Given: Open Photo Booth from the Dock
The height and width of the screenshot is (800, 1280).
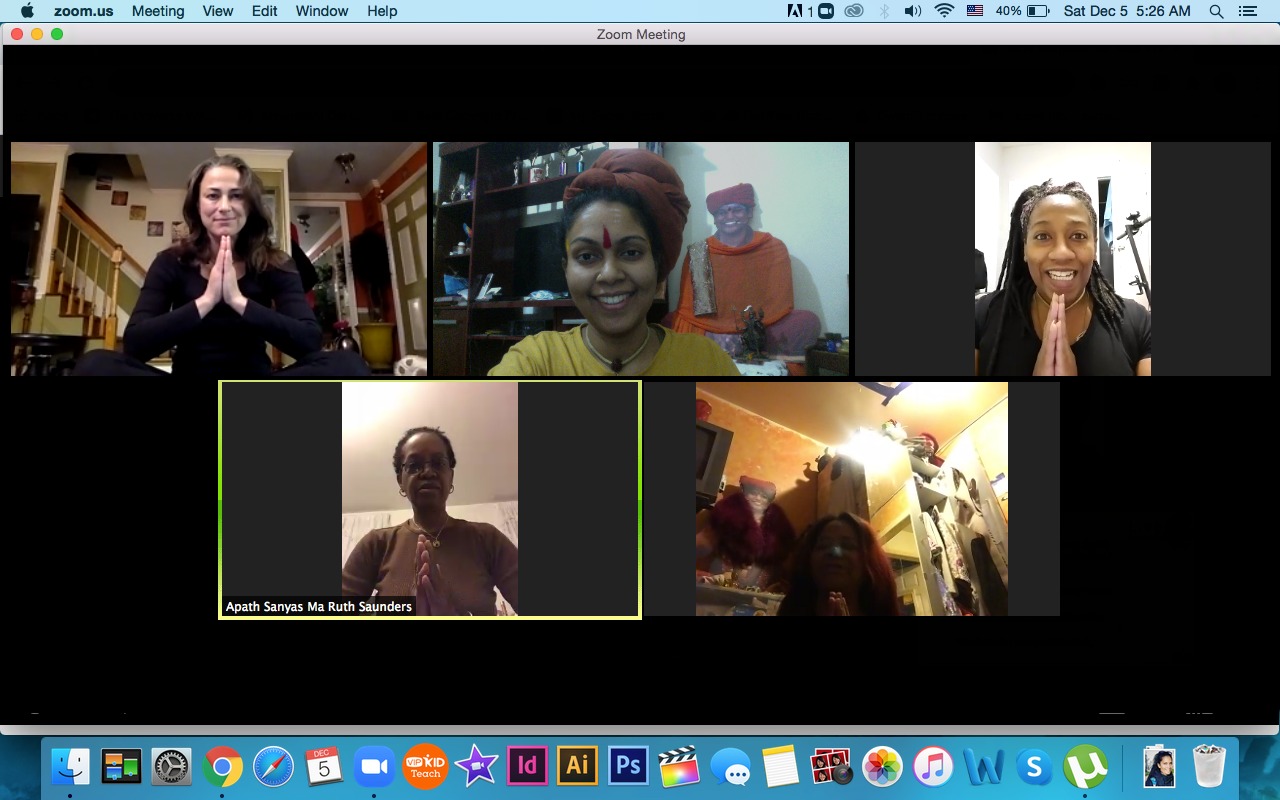Looking at the screenshot, I should coord(831,767).
